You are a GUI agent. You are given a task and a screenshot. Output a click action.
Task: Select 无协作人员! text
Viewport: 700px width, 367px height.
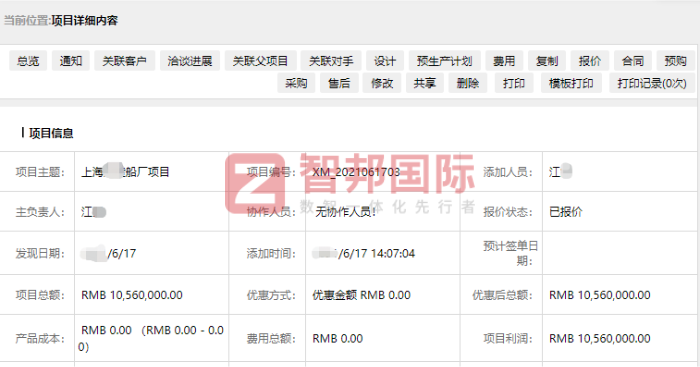click(x=346, y=212)
